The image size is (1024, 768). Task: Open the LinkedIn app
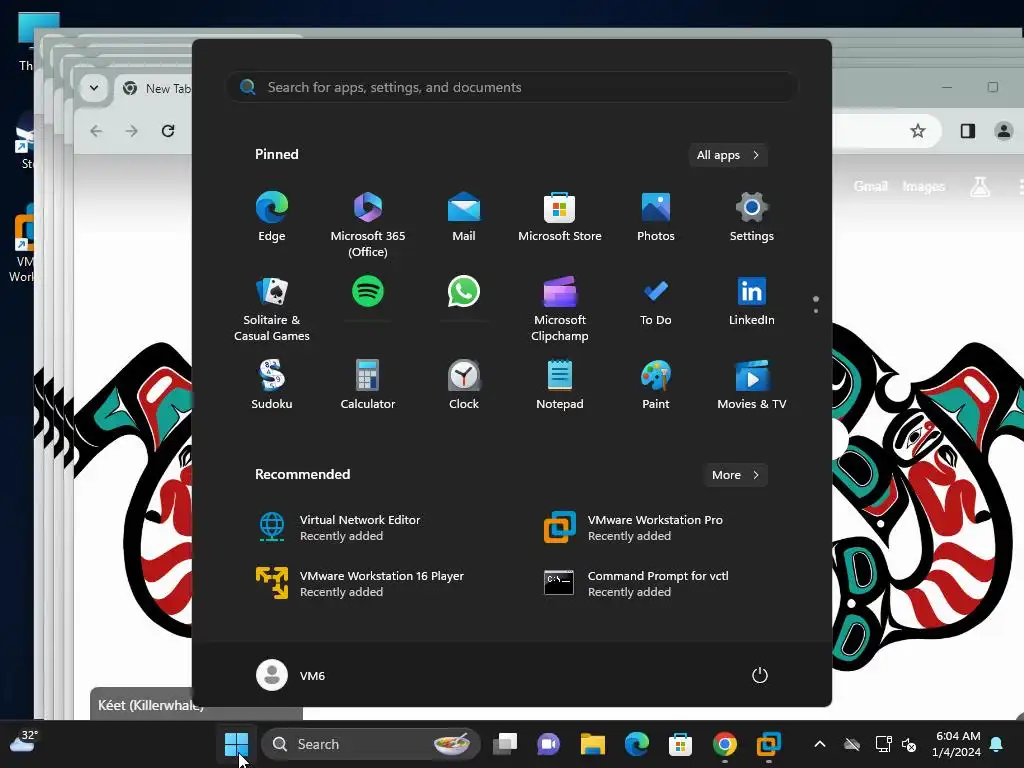752,302
